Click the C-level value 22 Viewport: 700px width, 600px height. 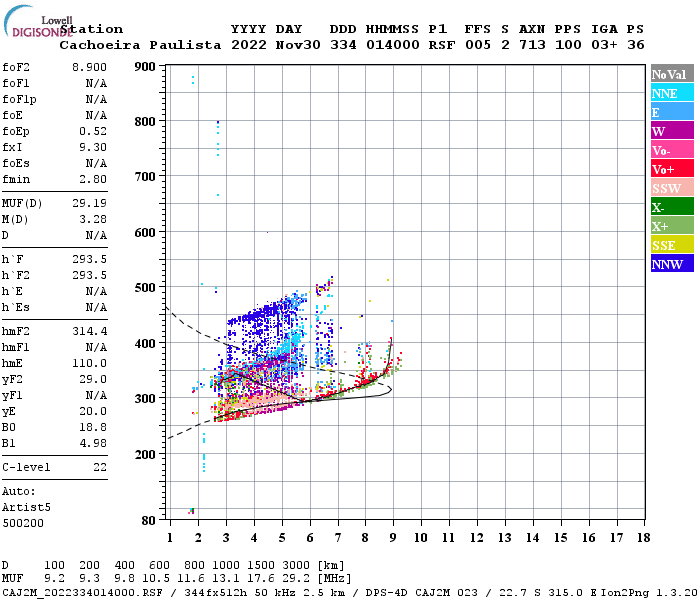click(x=100, y=467)
